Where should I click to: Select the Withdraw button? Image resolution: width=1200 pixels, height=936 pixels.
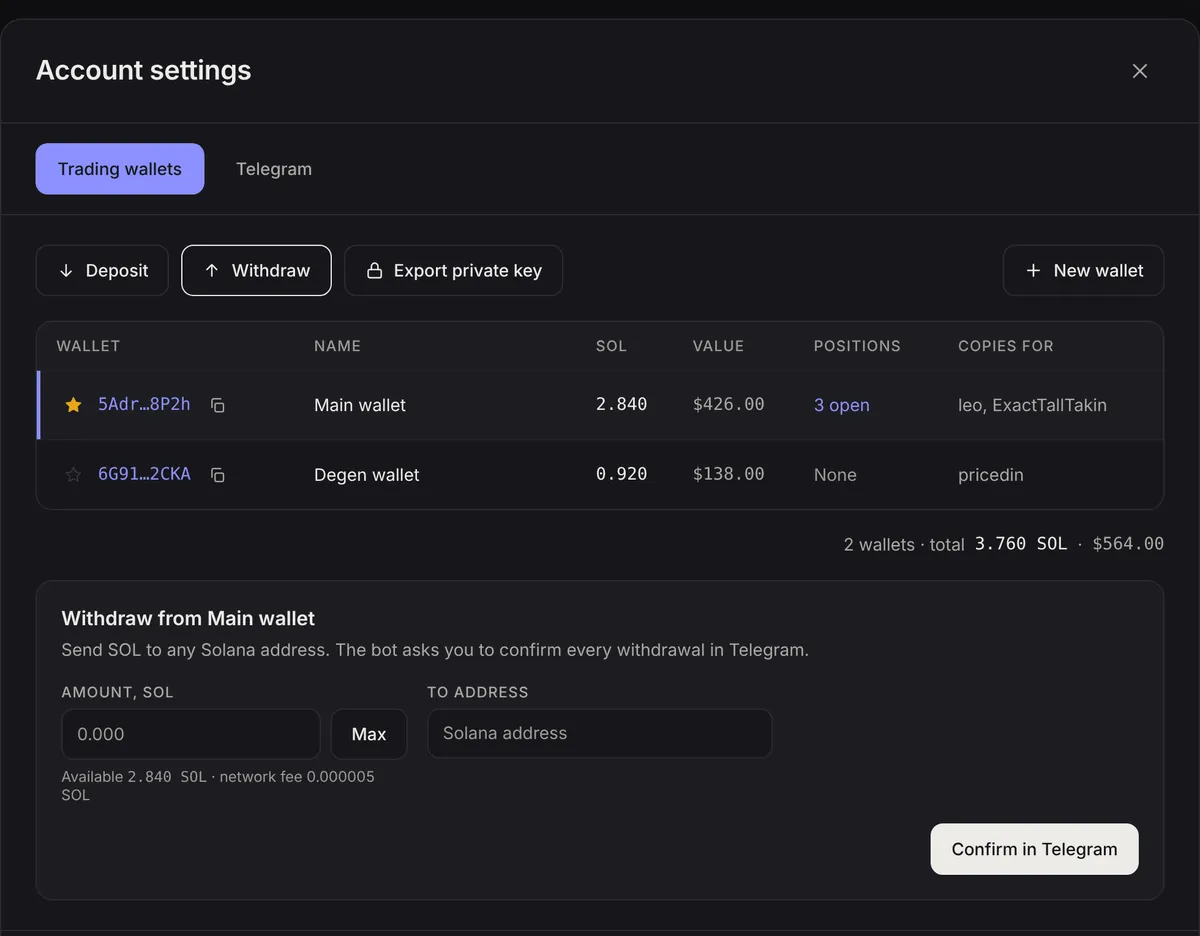click(256, 271)
